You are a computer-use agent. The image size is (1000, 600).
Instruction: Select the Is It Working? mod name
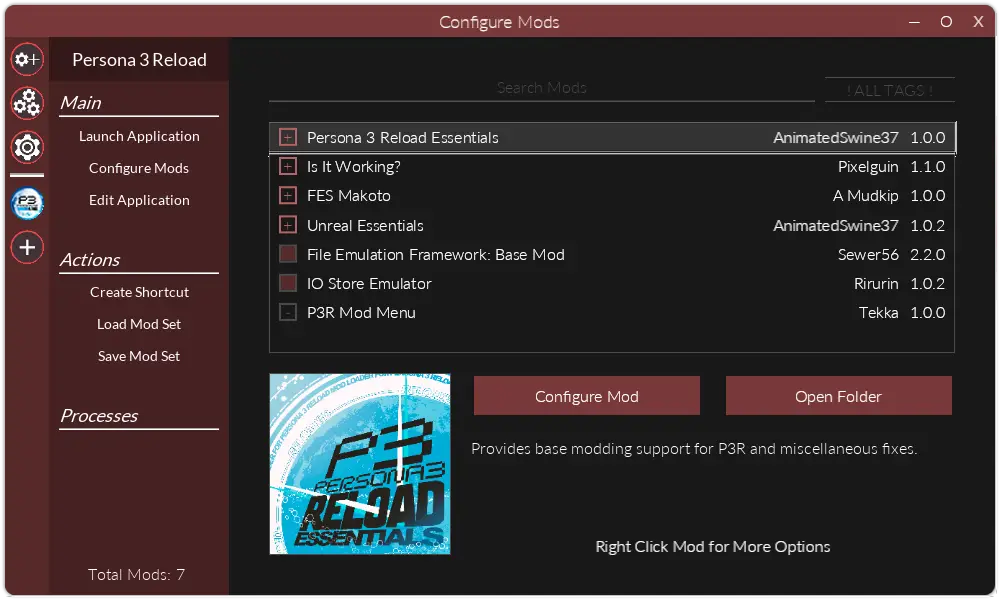(x=353, y=166)
